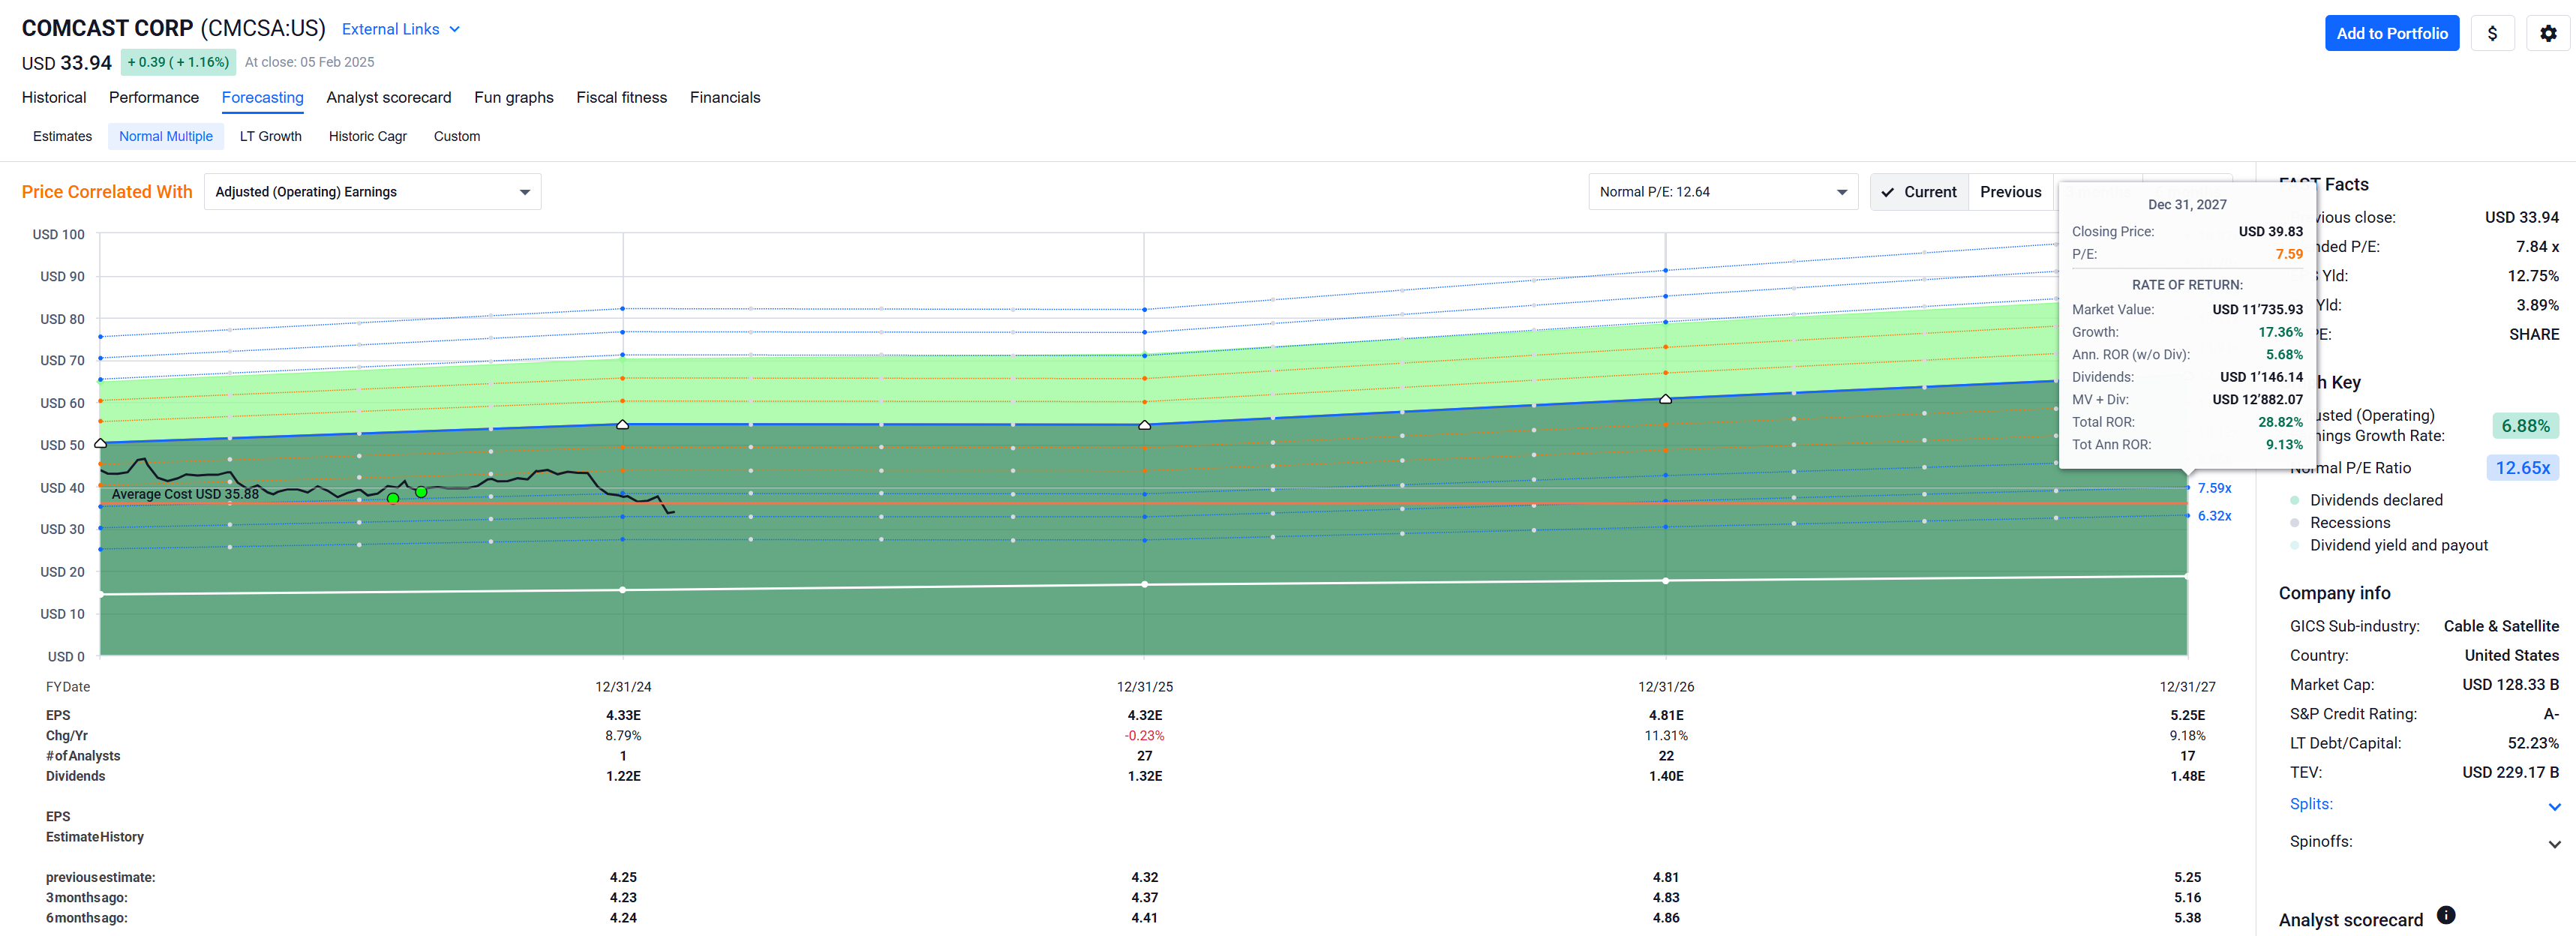Image resolution: width=2576 pixels, height=936 pixels.
Task: Click the 3 months ago 4.37 estimate
Action: 1144,898
